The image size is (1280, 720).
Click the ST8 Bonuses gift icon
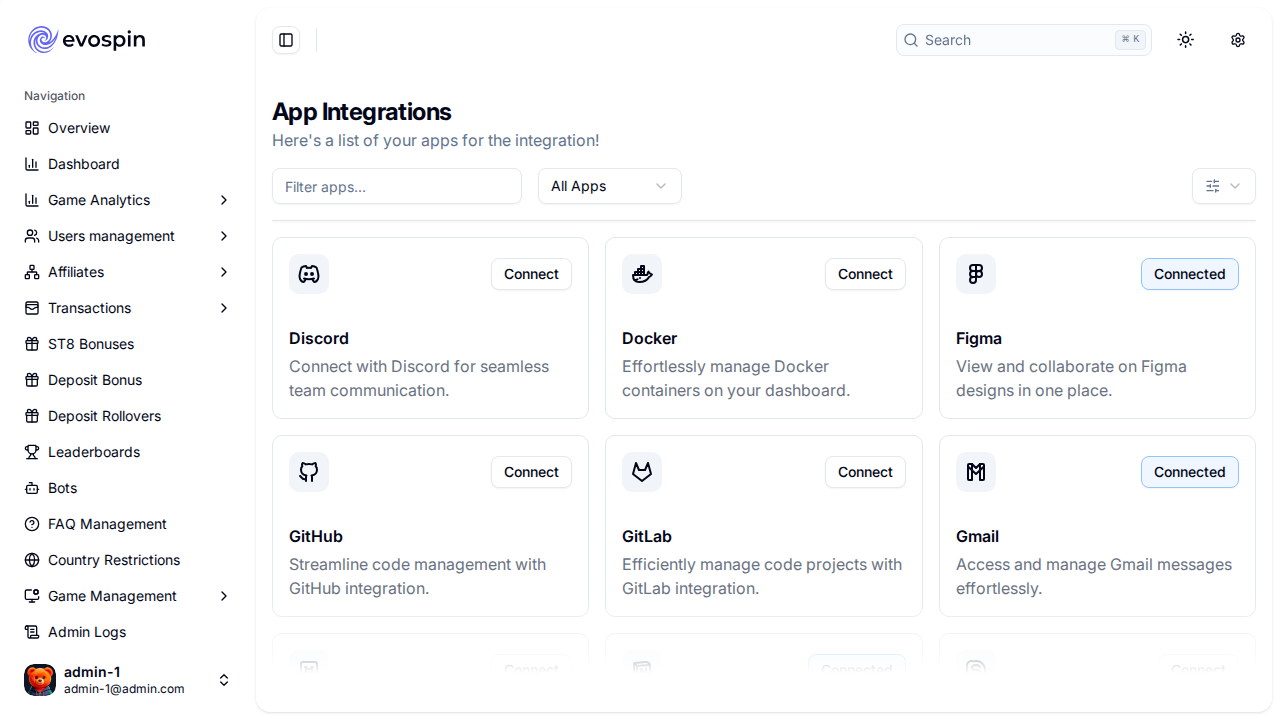32,344
